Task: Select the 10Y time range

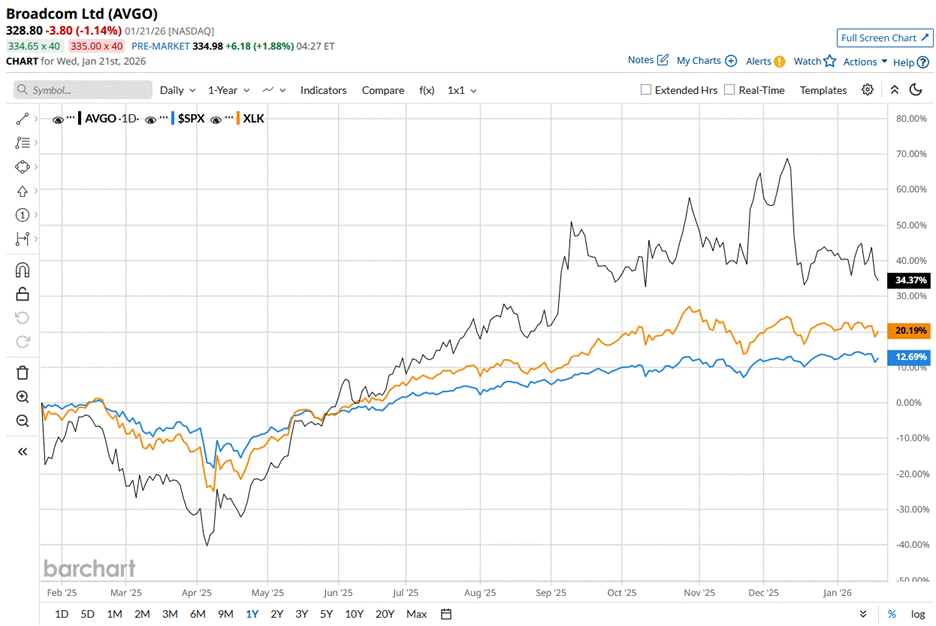Action: [354, 614]
